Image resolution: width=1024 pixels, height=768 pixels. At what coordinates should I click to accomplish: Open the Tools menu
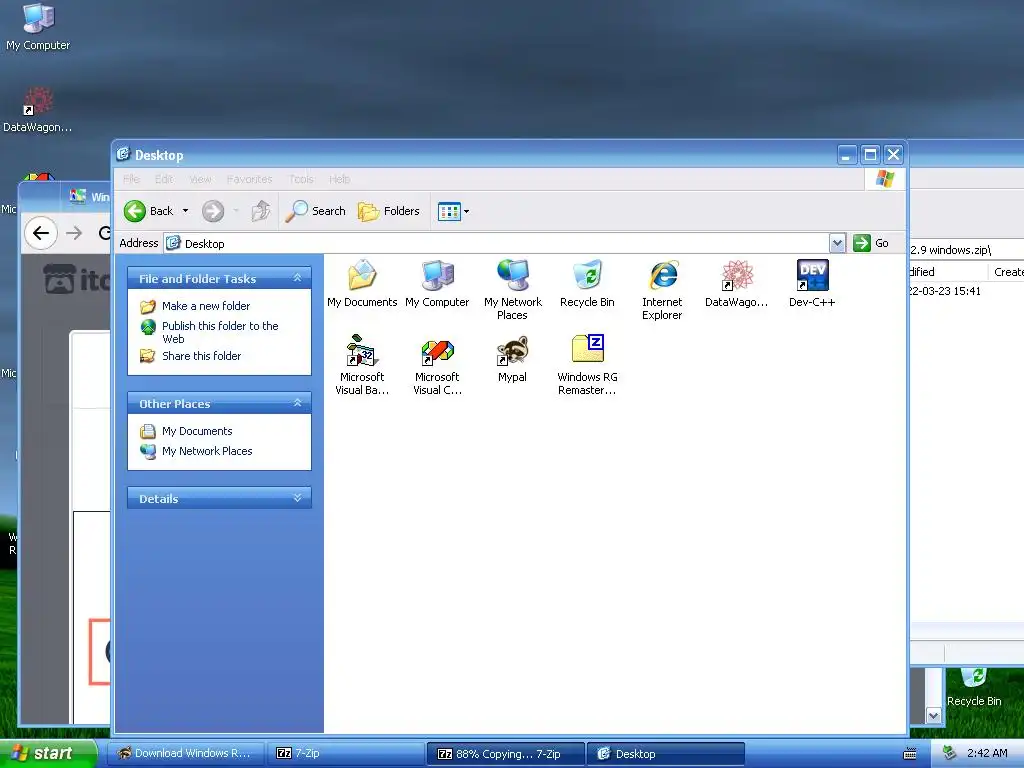point(301,179)
